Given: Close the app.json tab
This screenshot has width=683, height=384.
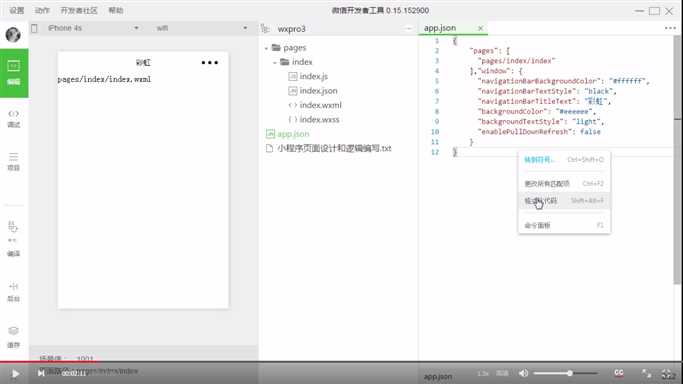Looking at the screenshot, I should (x=480, y=28).
